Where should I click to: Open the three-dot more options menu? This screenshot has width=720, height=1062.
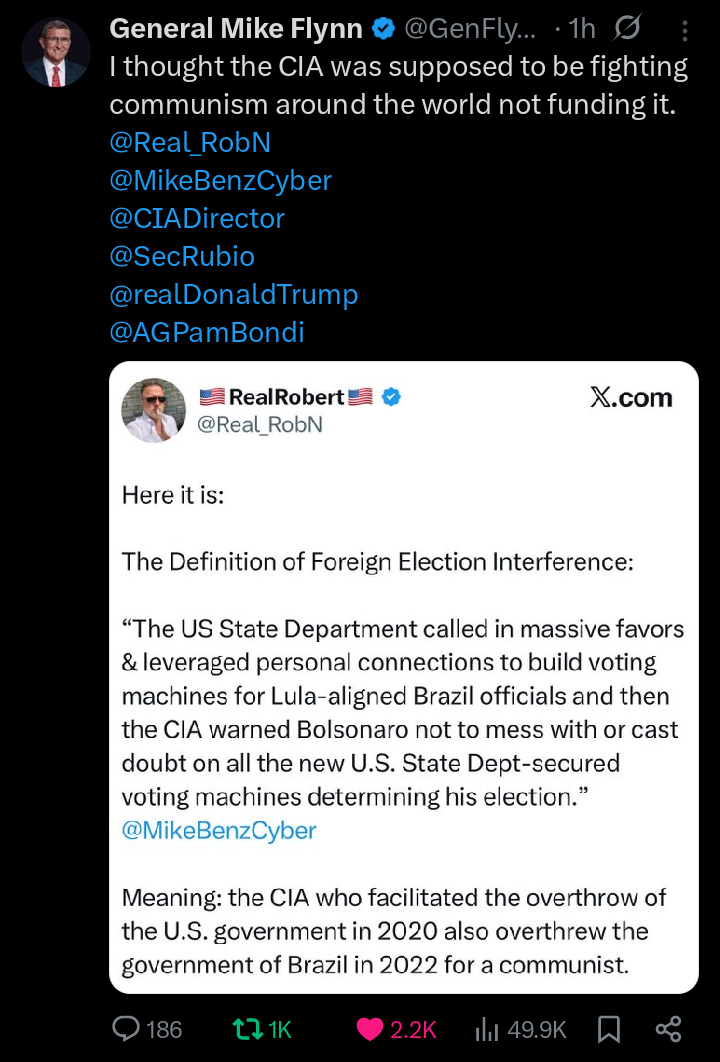685,30
